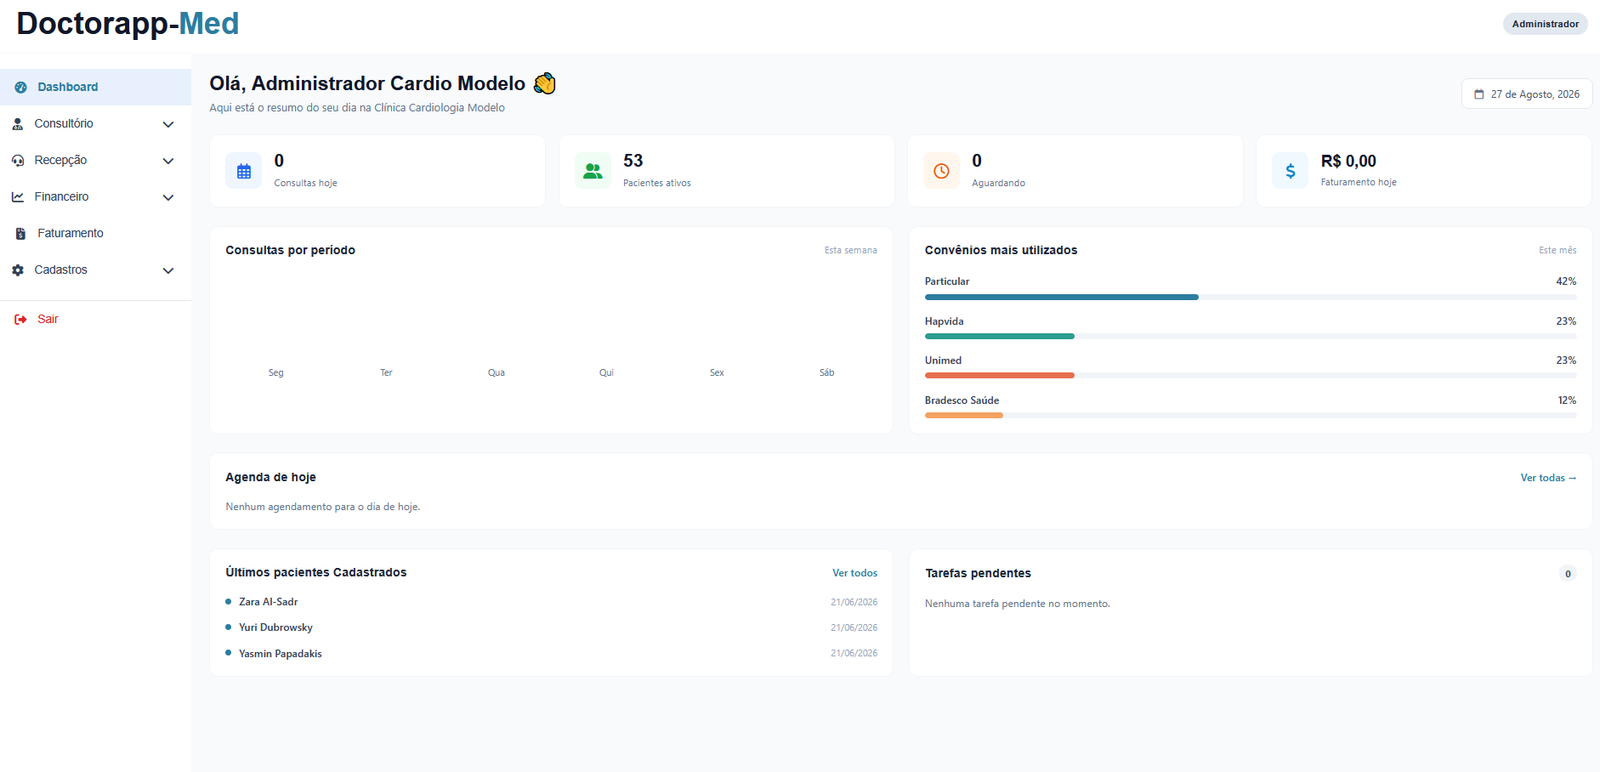Image resolution: width=1600 pixels, height=772 pixels.
Task: Click the 27 de Agosto, 2026 date button
Action: tap(1526, 94)
